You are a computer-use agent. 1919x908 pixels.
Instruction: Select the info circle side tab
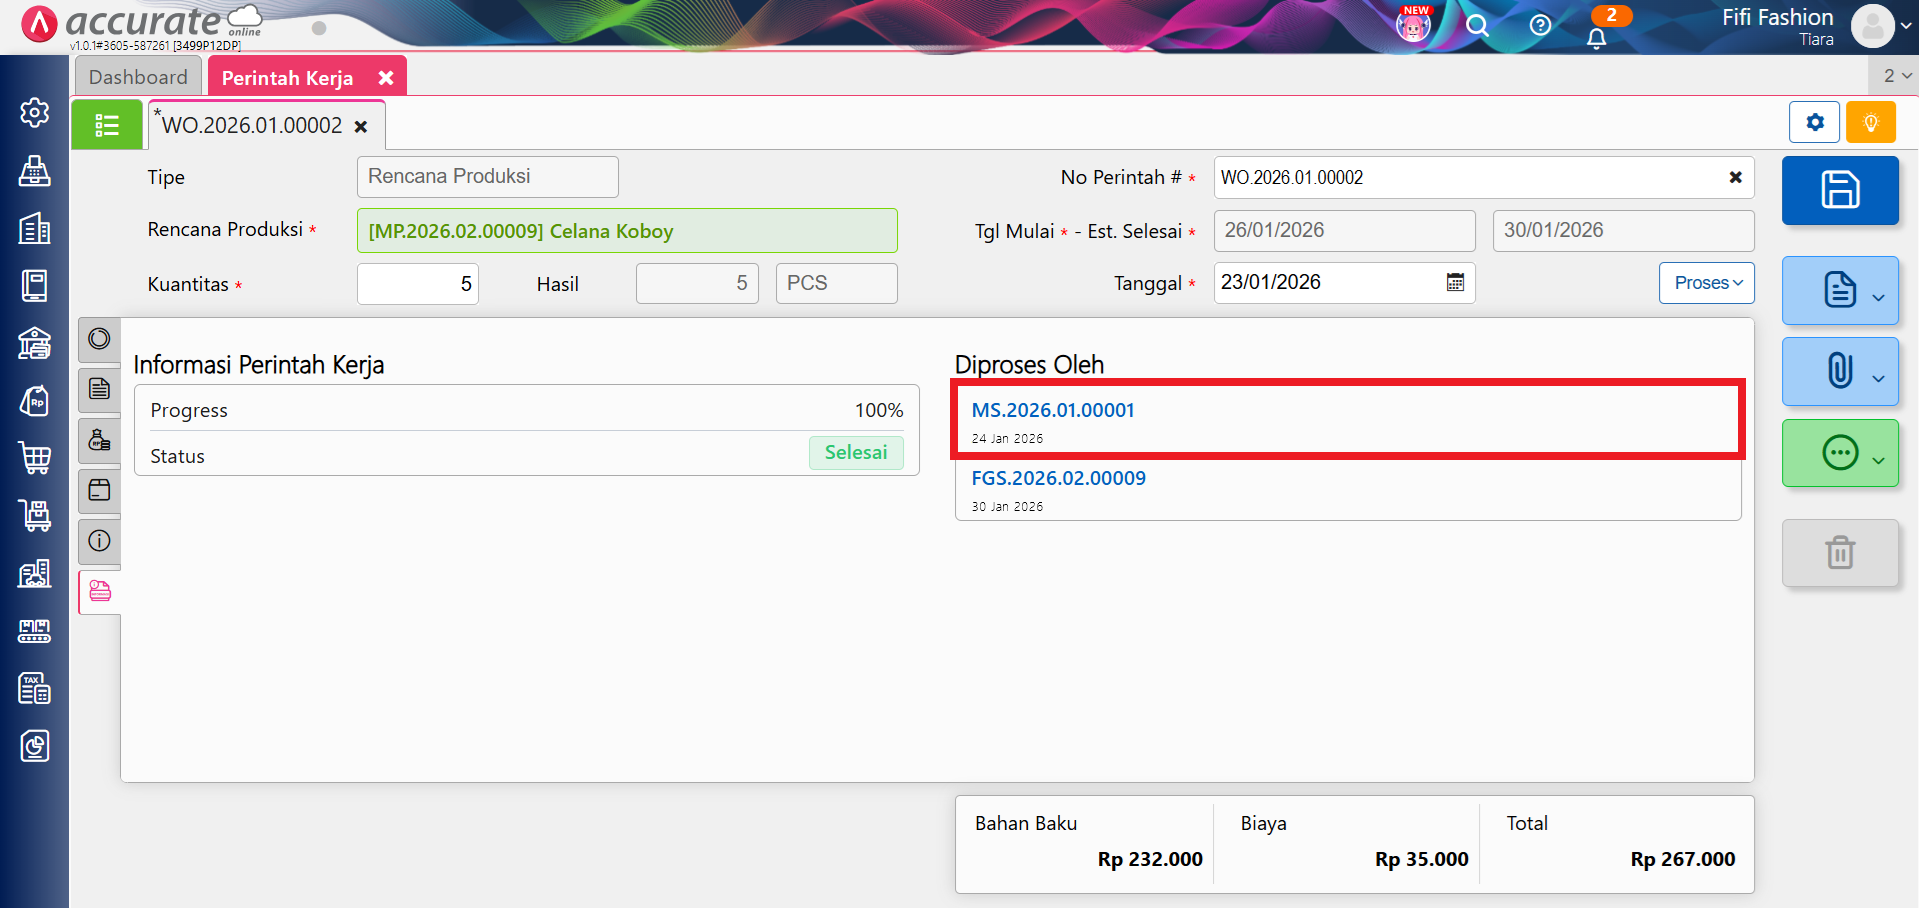point(100,541)
